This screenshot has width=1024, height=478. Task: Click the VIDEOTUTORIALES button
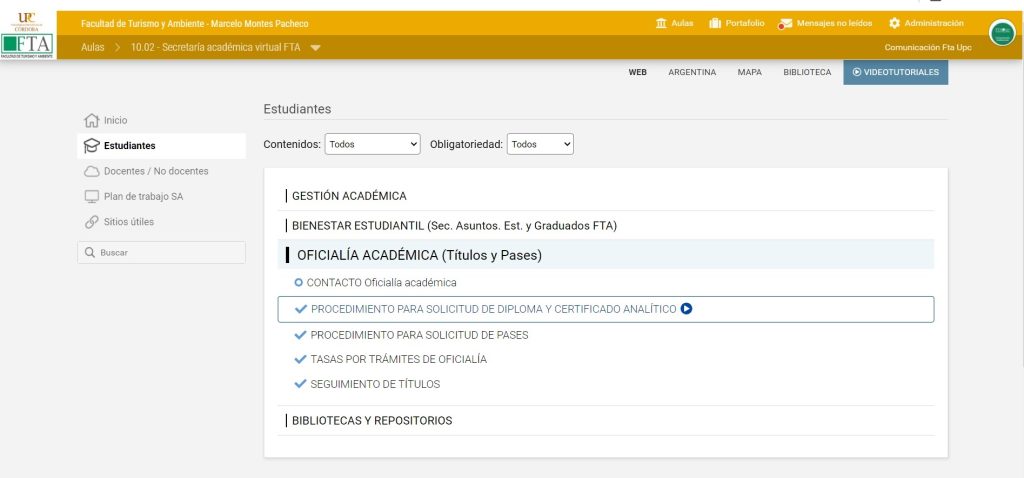(x=895, y=72)
